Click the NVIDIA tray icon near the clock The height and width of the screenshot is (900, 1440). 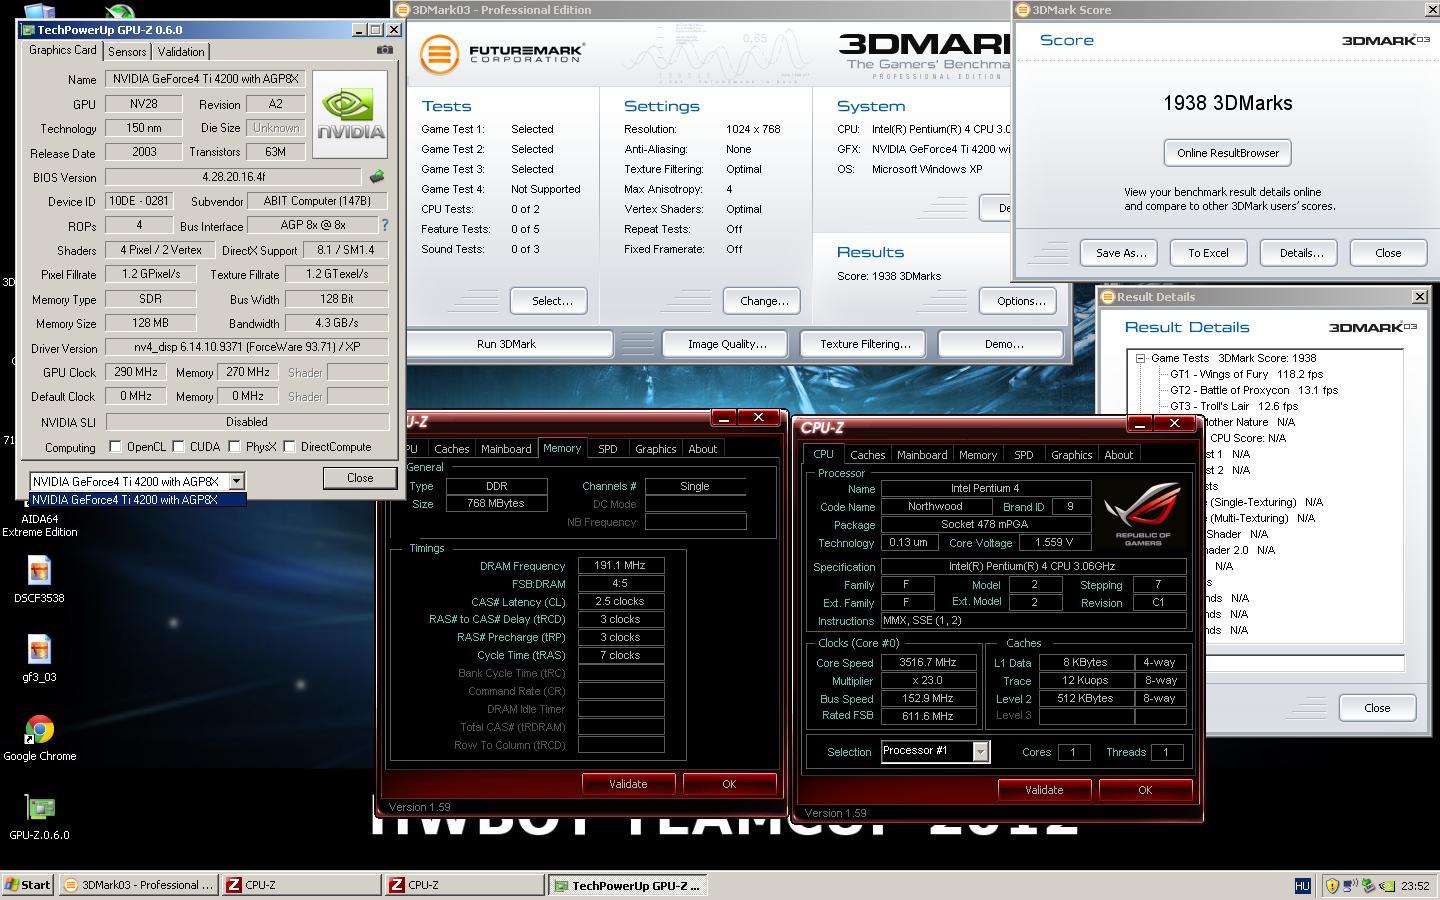pyautogui.click(x=1388, y=885)
